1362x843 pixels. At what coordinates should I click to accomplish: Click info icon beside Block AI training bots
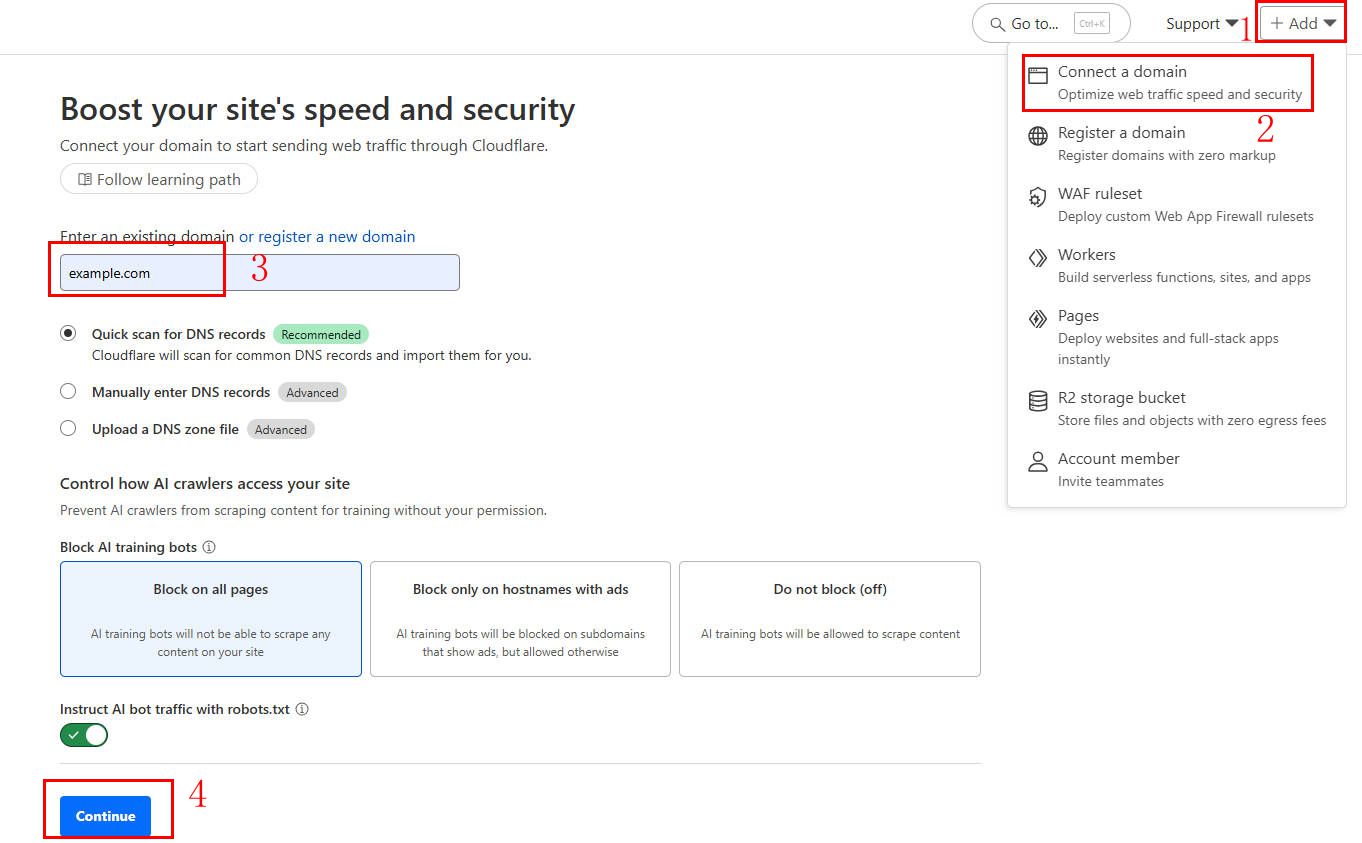click(209, 547)
